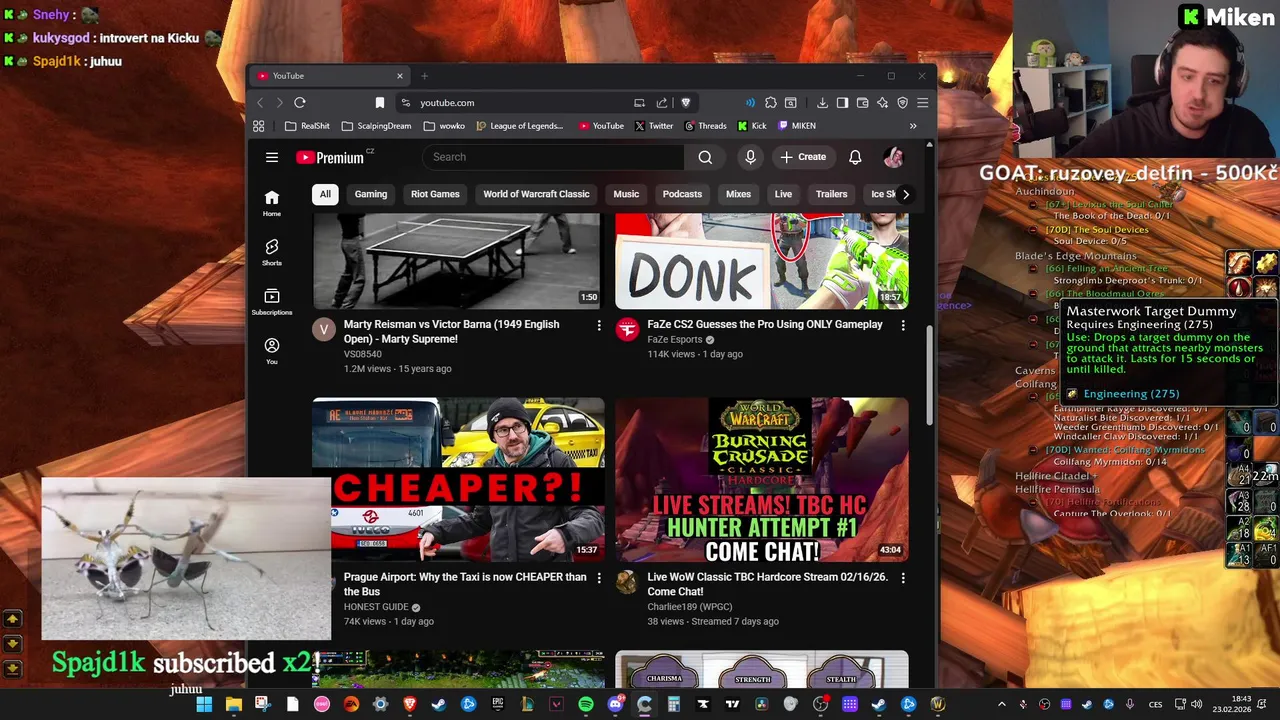The width and height of the screenshot is (1280, 720).
Task: Click the share page icon in address bar
Action: 662,102
